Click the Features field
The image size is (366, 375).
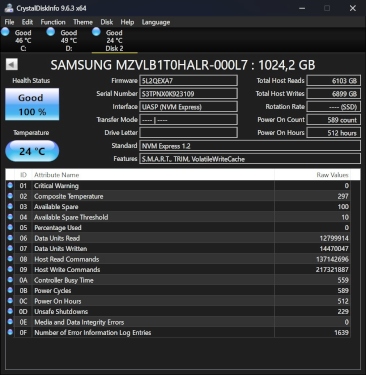point(250,159)
